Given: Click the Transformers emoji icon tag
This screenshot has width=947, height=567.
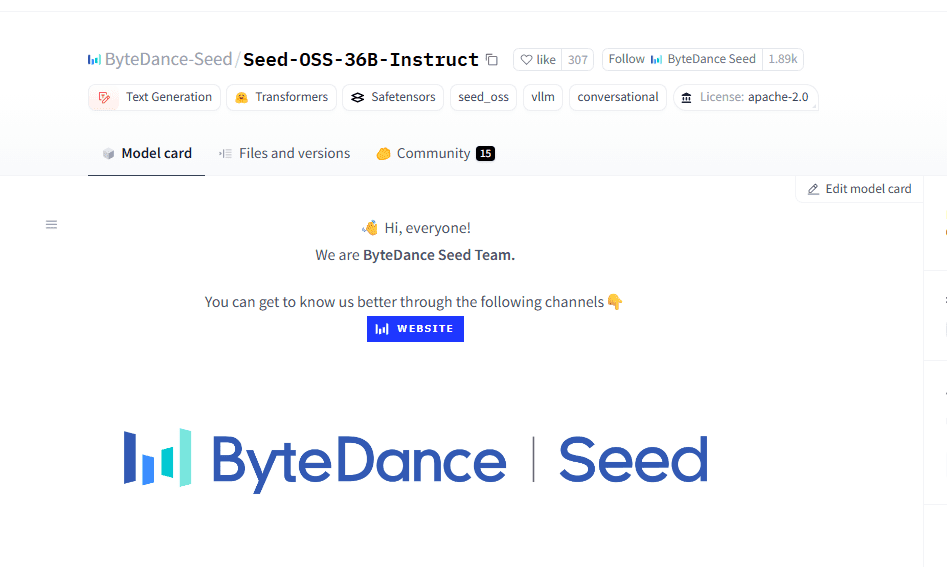Looking at the screenshot, I should click(x=241, y=98).
